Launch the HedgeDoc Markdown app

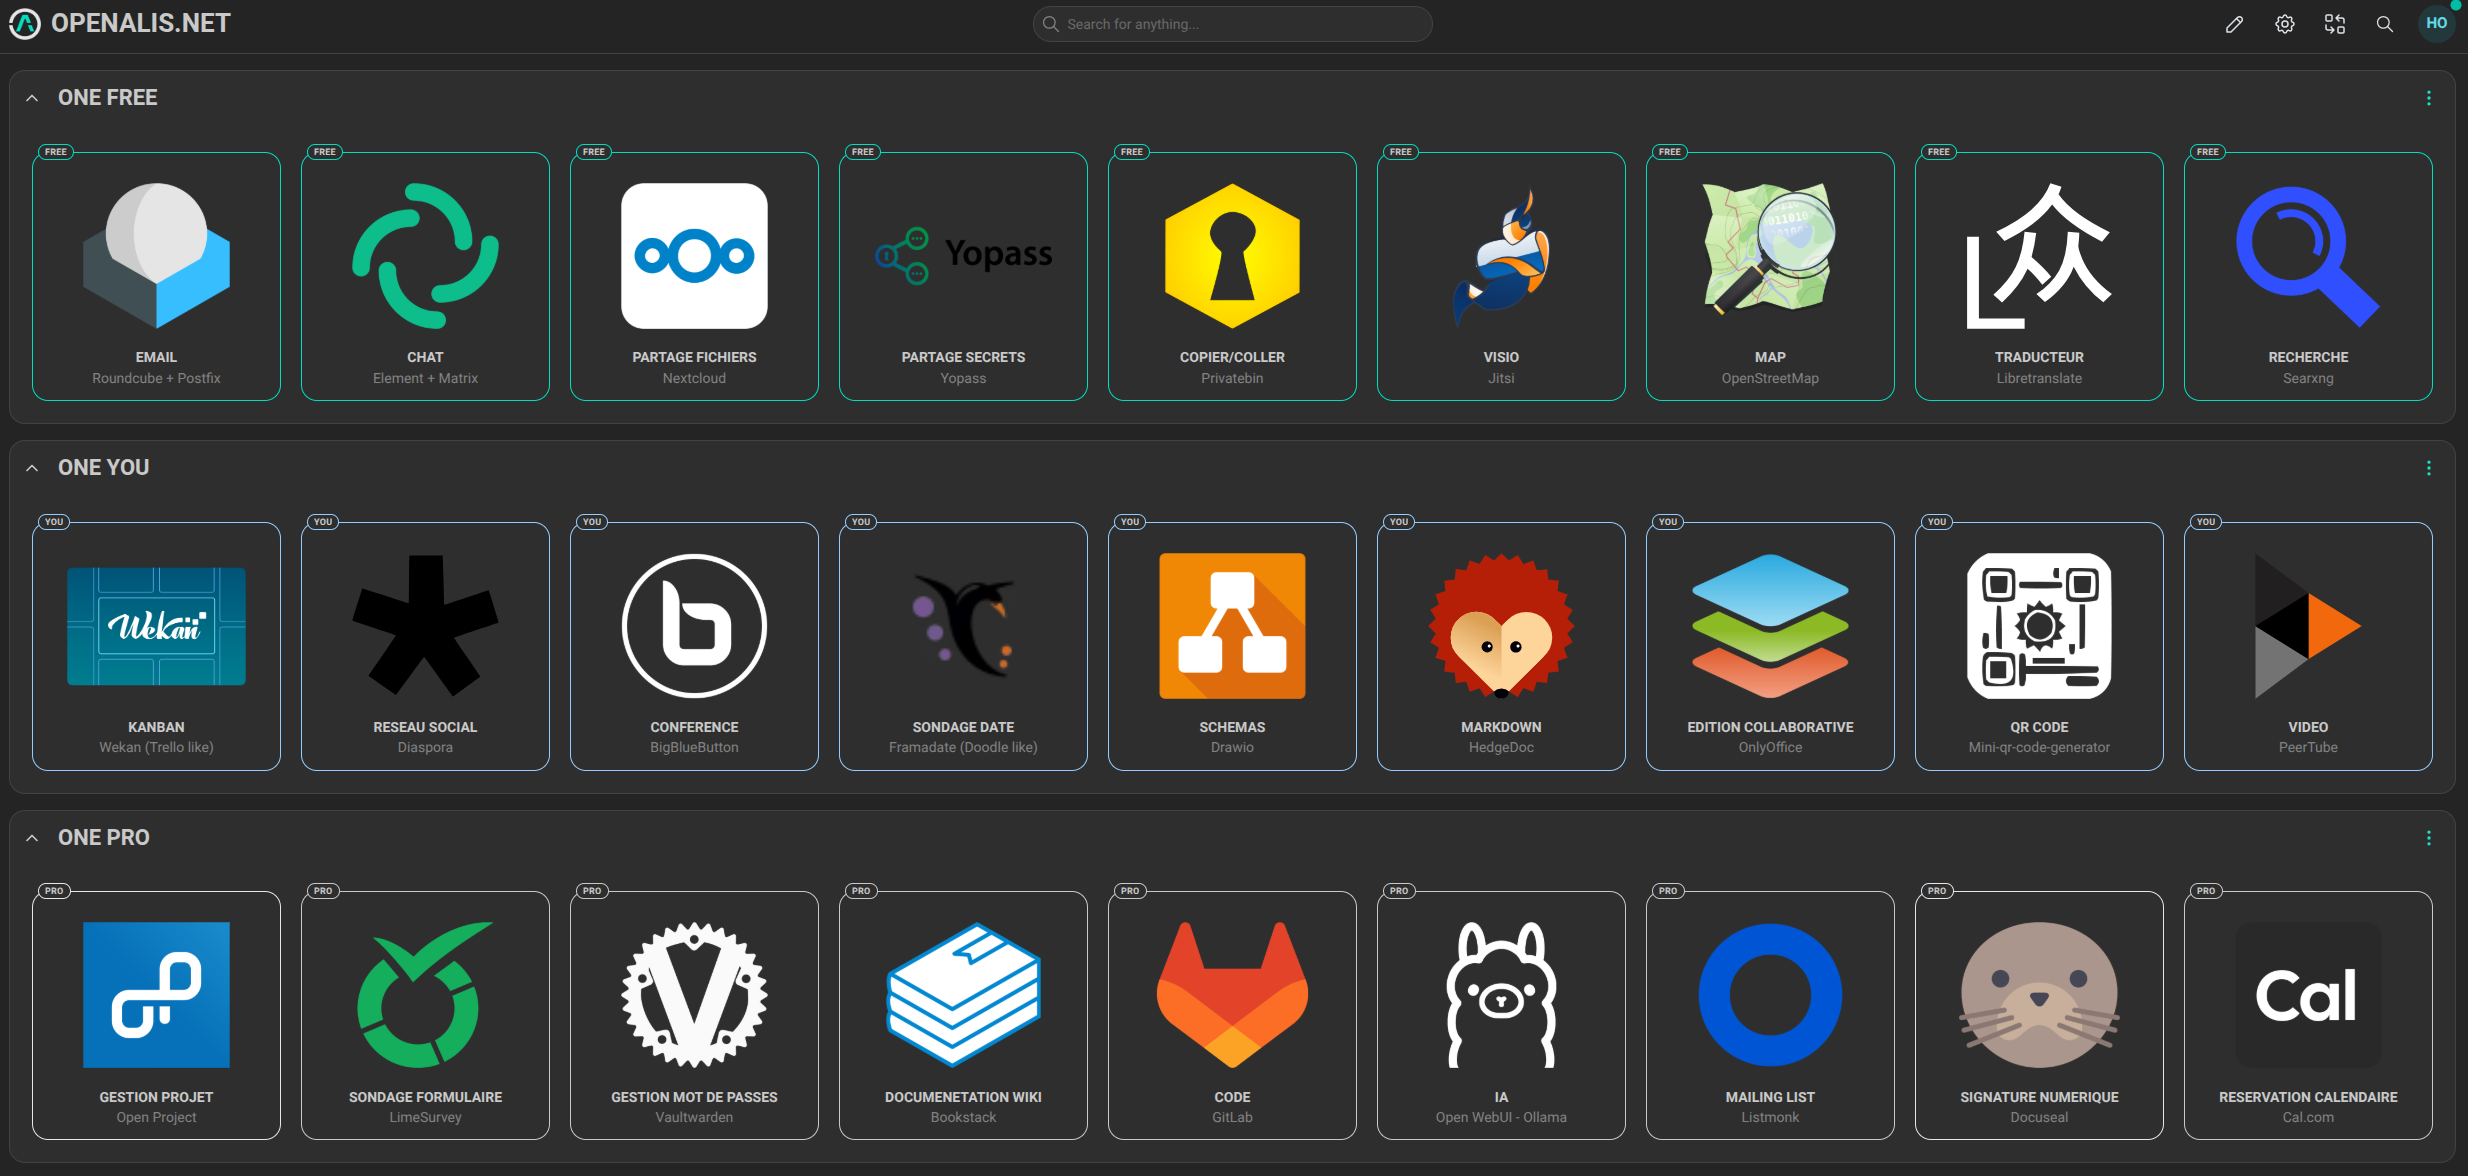pyautogui.click(x=1501, y=646)
